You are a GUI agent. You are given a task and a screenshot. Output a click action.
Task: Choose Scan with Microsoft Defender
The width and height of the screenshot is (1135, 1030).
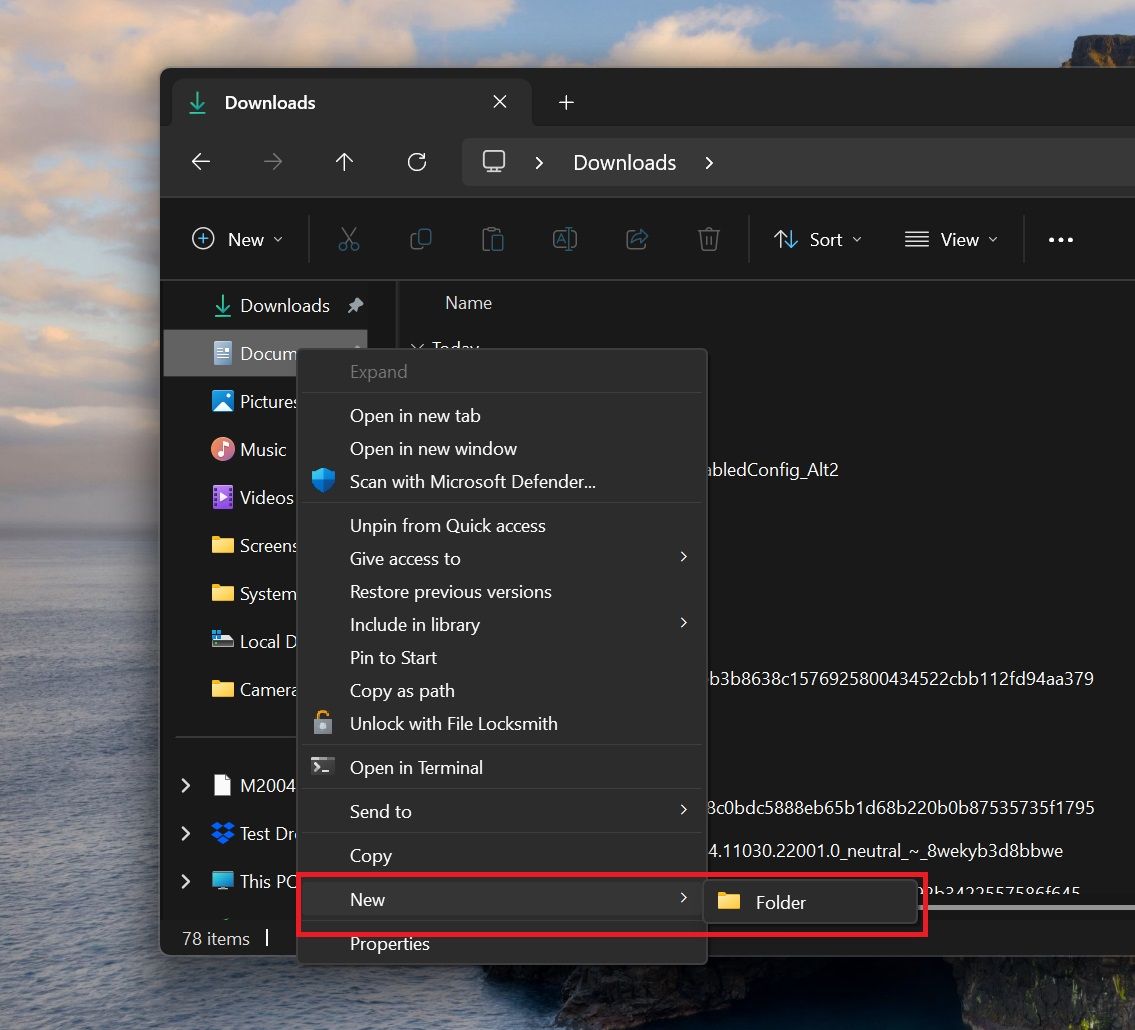[x=472, y=481]
